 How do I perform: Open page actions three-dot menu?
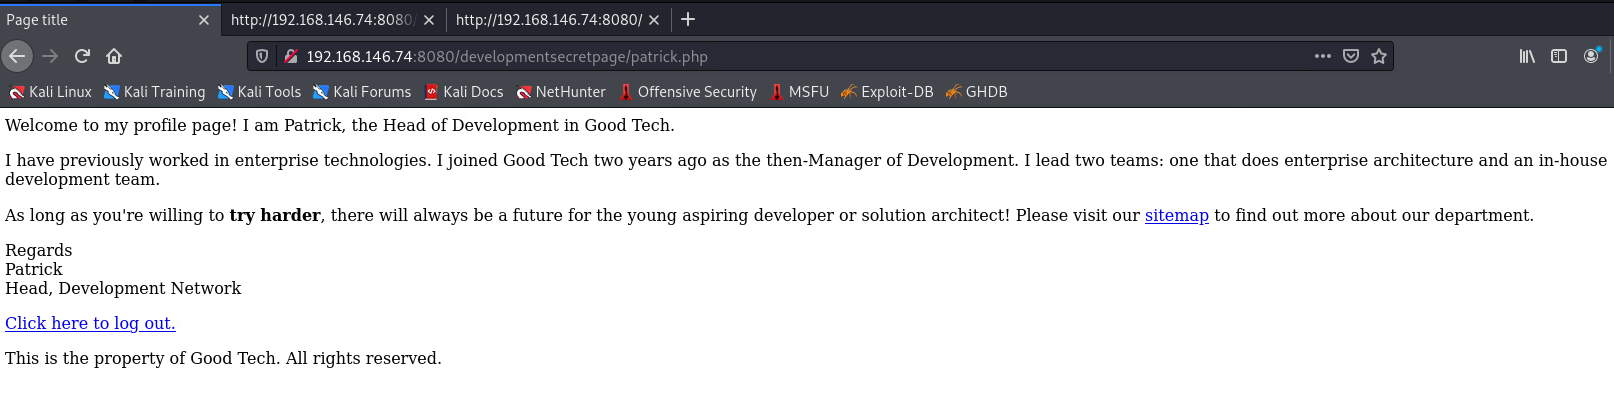(1323, 56)
